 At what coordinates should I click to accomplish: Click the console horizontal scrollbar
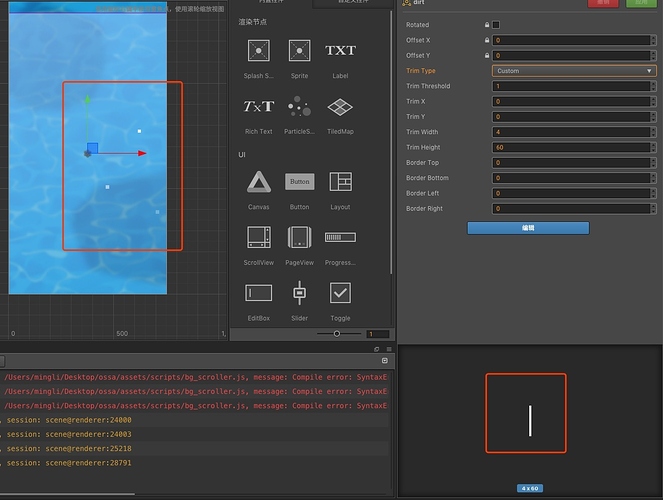tap(68, 494)
